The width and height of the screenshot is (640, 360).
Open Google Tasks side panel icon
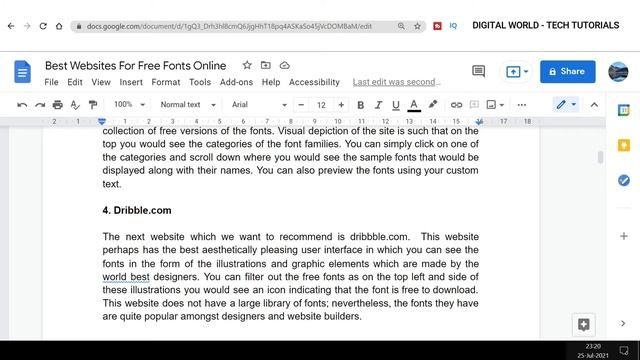624,180
